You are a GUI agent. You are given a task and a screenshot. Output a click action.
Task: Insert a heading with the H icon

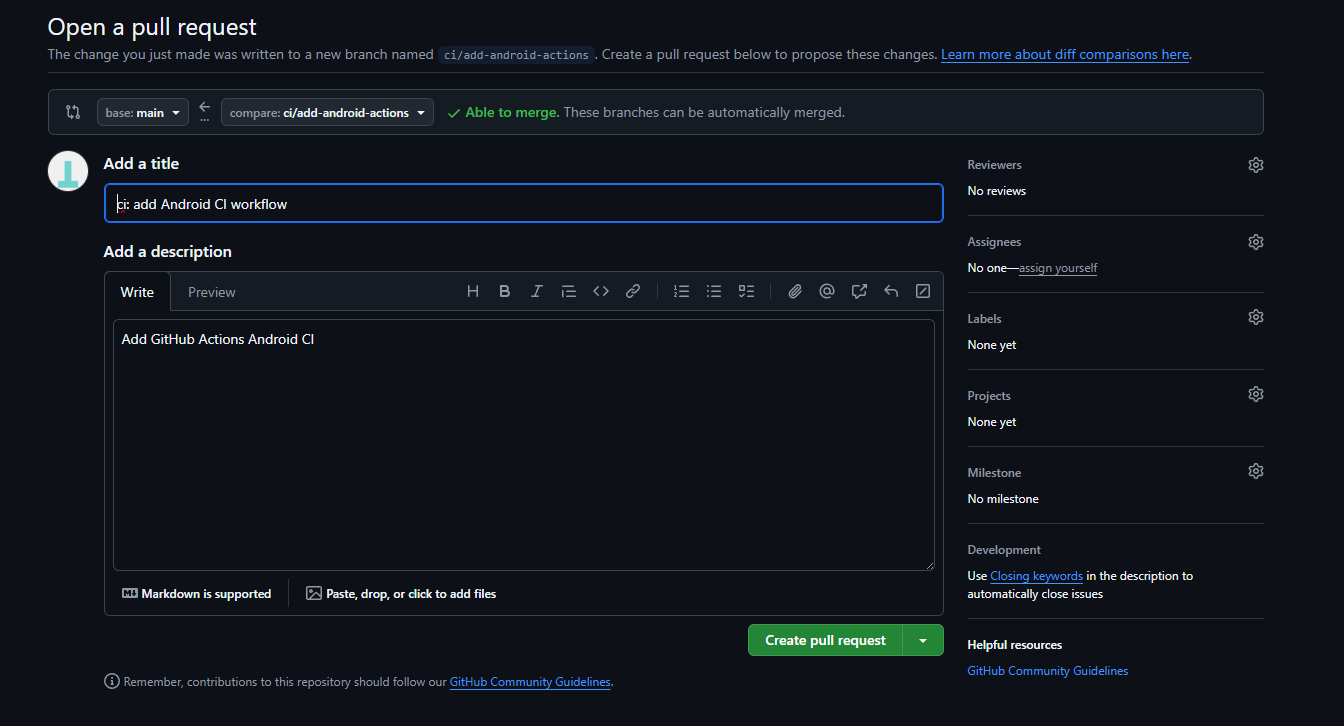(x=473, y=291)
